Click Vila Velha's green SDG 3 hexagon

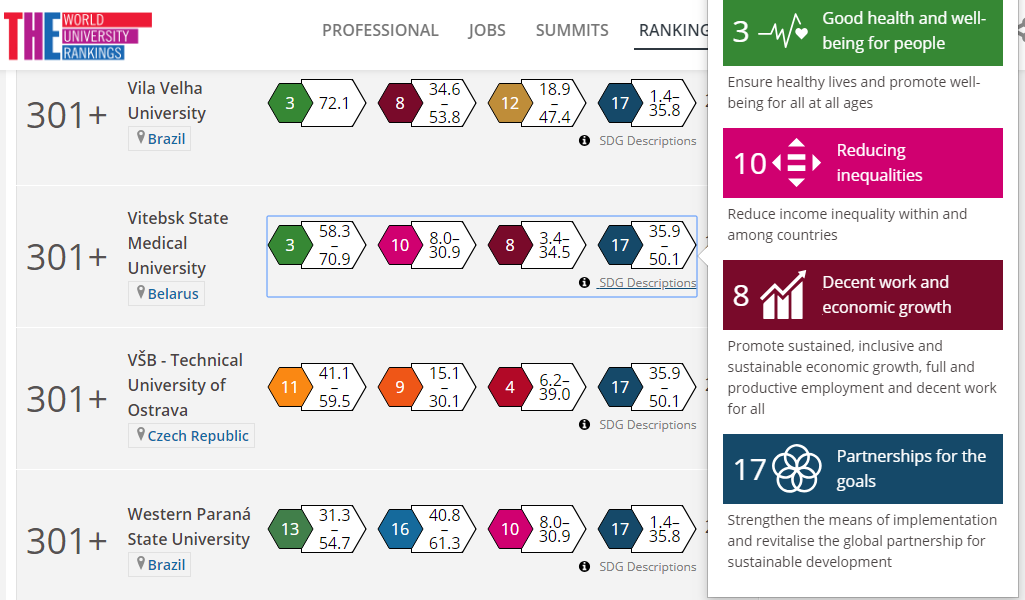point(290,103)
